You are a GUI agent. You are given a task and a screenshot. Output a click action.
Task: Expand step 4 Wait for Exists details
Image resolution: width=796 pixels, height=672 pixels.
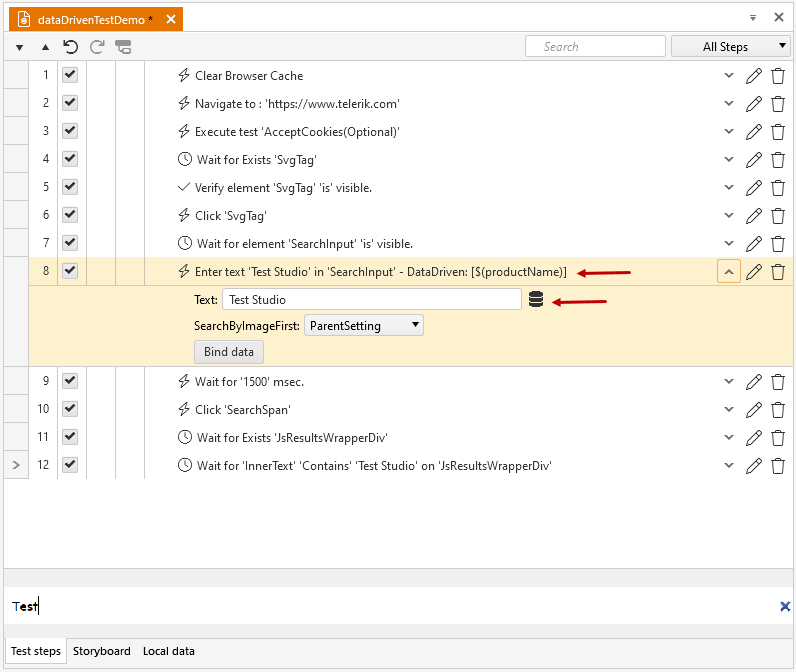(x=729, y=159)
